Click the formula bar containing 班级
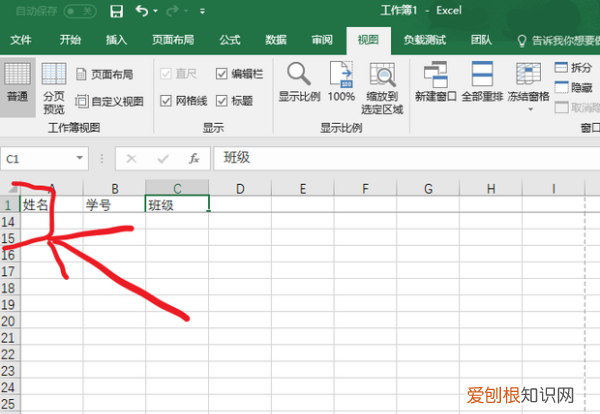 pyautogui.click(x=406, y=158)
